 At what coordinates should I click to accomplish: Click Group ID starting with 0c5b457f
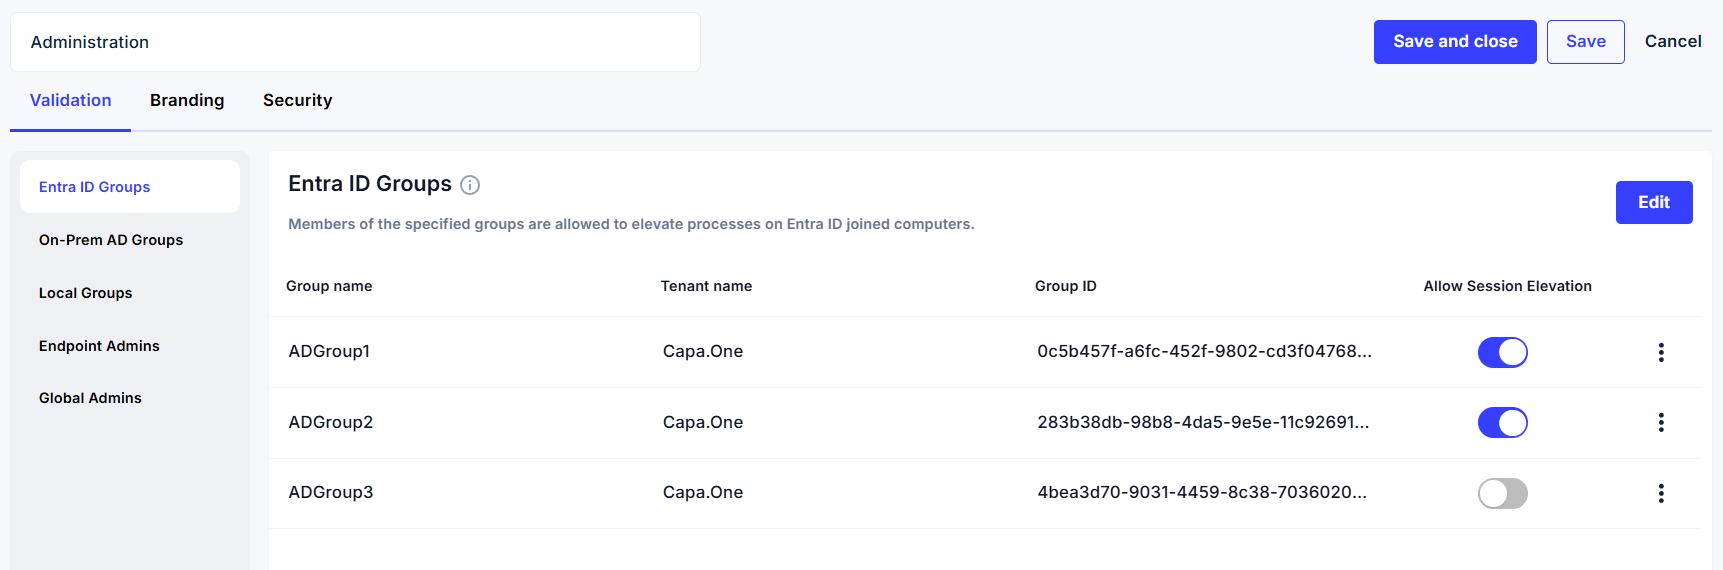[x=1204, y=351]
